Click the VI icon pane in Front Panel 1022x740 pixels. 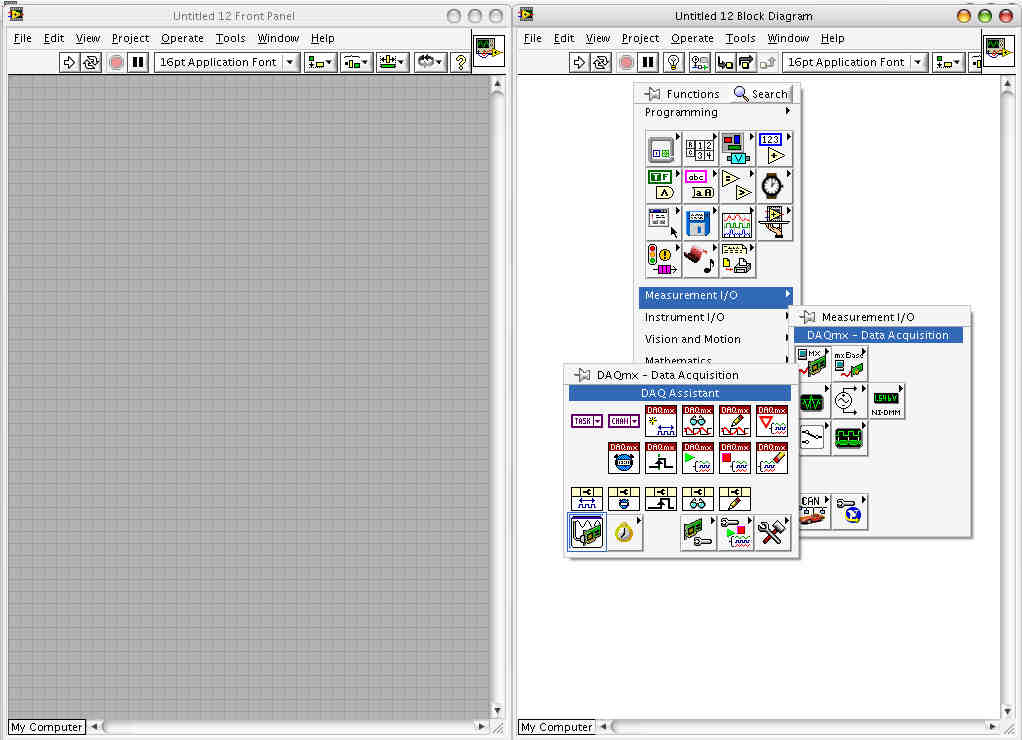coord(489,50)
